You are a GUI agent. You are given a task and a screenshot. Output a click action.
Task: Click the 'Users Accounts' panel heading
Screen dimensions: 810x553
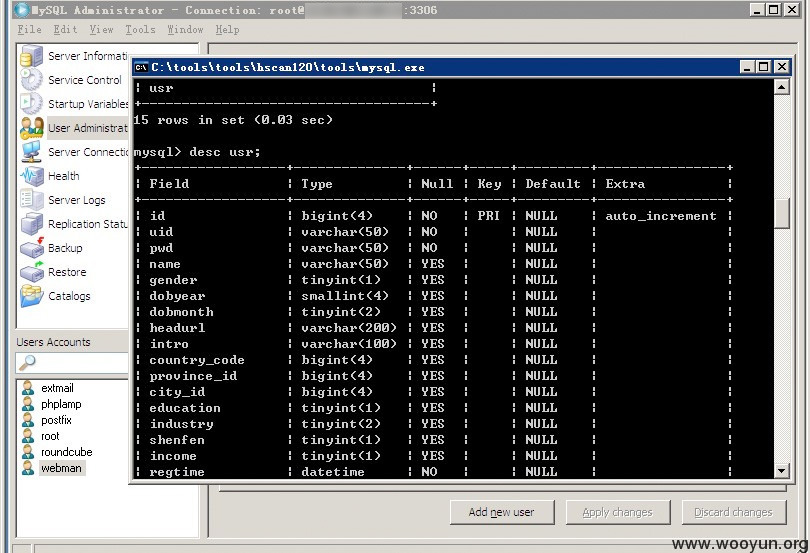53,342
